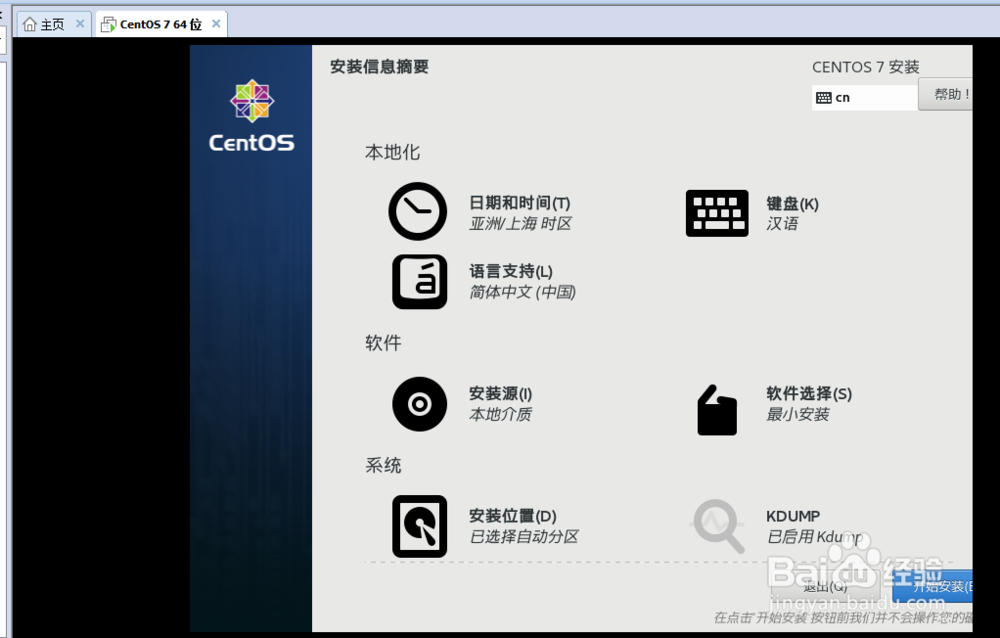Click the 已启用 Kdump status text

pos(815,537)
